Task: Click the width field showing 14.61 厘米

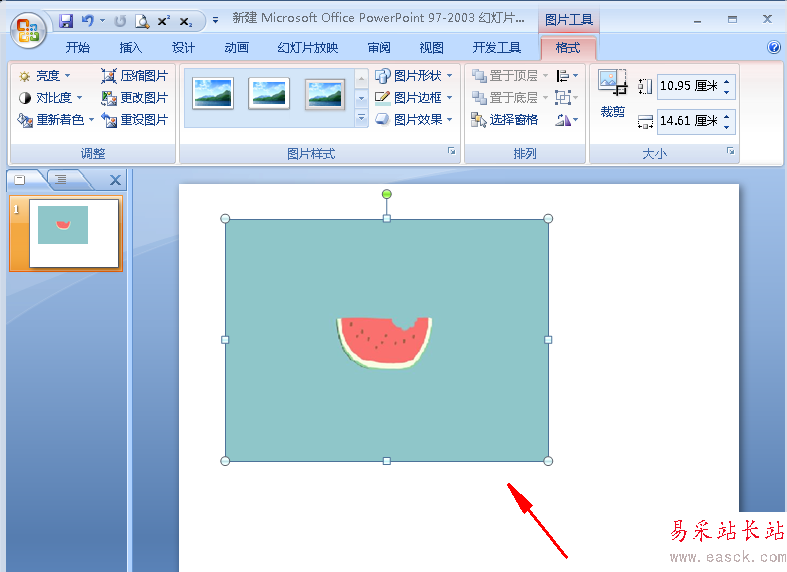Action: coord(689,121)
